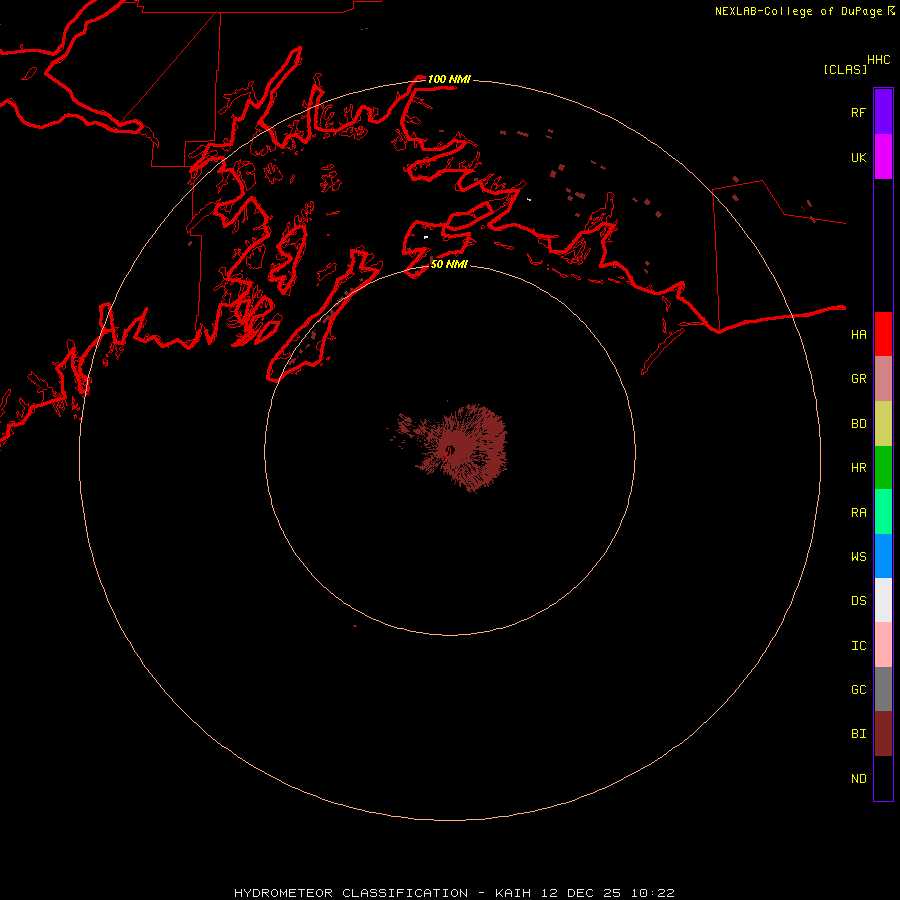Click the BI legend label
Viewport: 900px width, 900px height.
[x=859, y=734]
